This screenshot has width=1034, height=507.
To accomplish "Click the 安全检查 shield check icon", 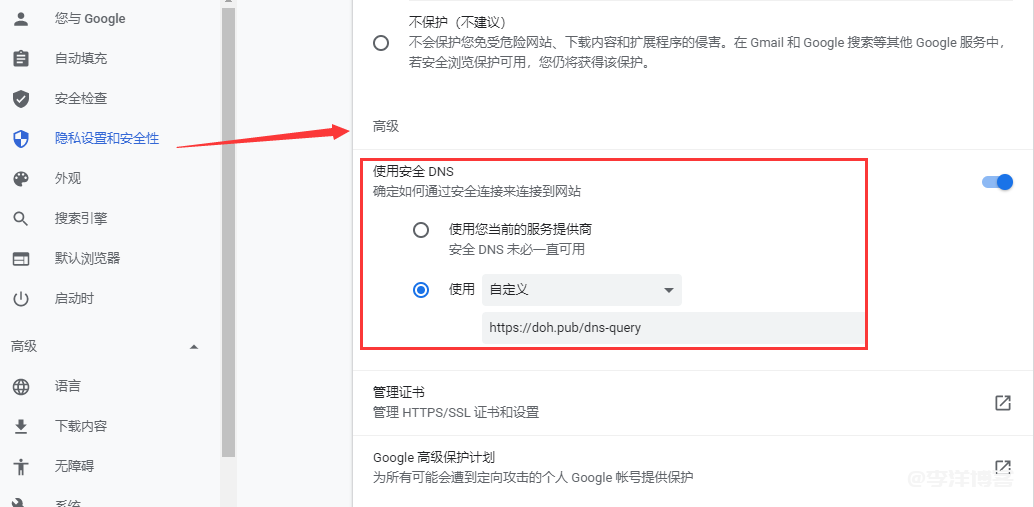I will tap(21, 98).
